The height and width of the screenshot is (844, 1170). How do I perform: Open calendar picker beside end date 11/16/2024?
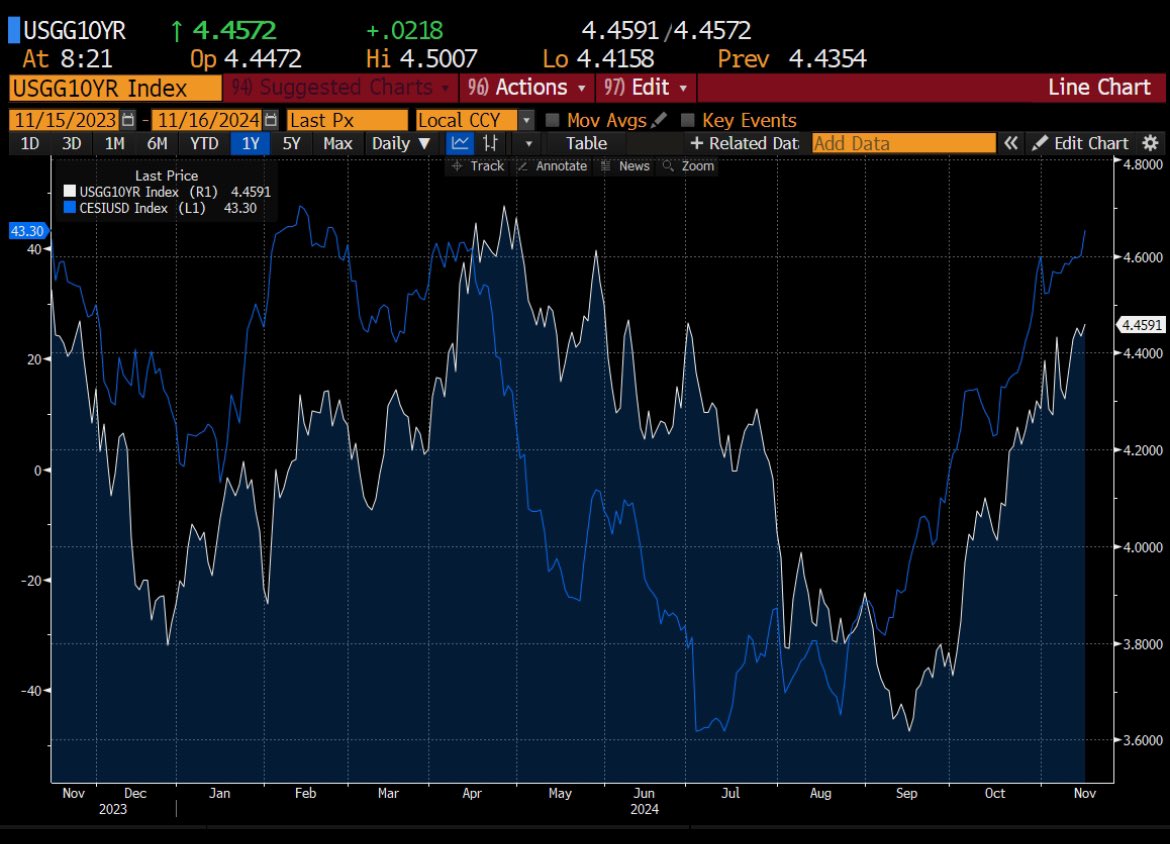[x=271, y=120]
